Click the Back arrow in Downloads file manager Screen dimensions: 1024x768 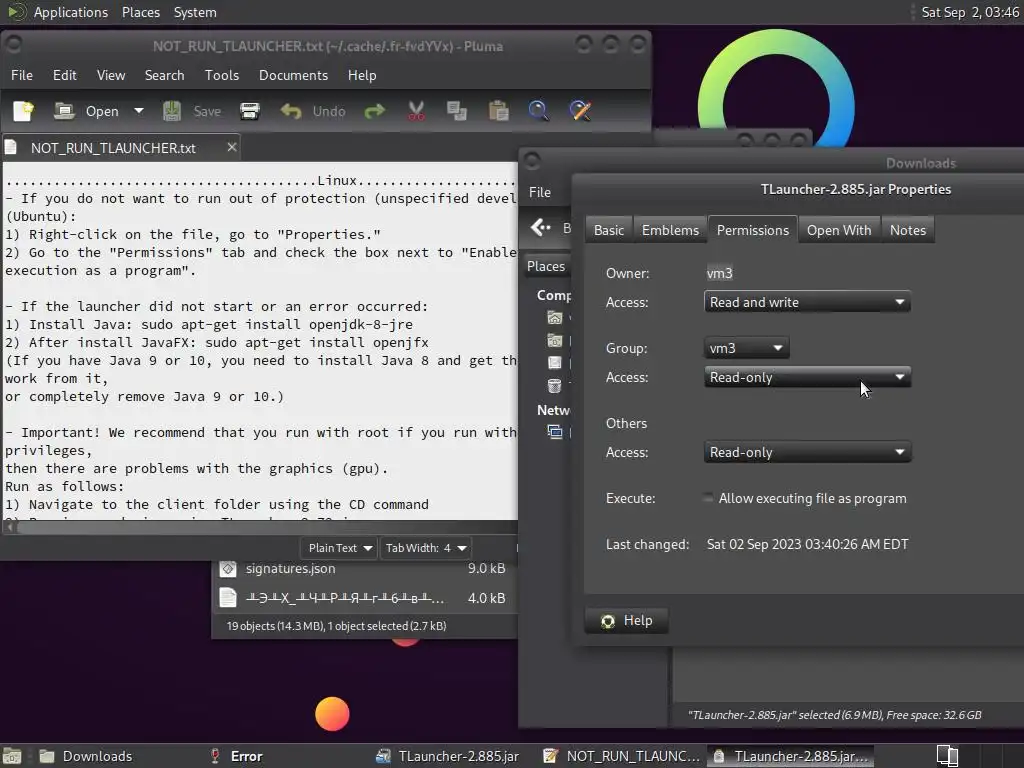point(541,227)
